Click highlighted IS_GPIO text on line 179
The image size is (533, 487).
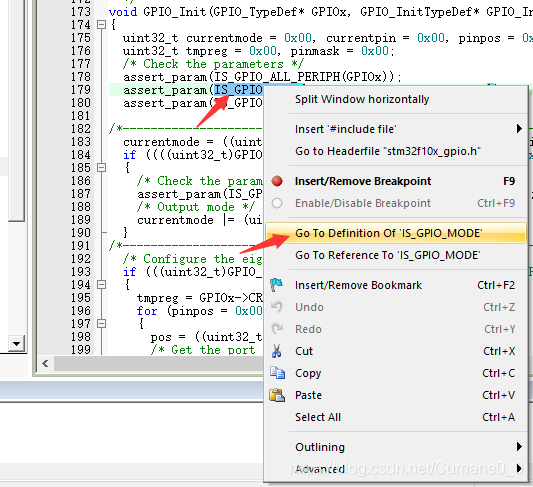coord(238,90)
